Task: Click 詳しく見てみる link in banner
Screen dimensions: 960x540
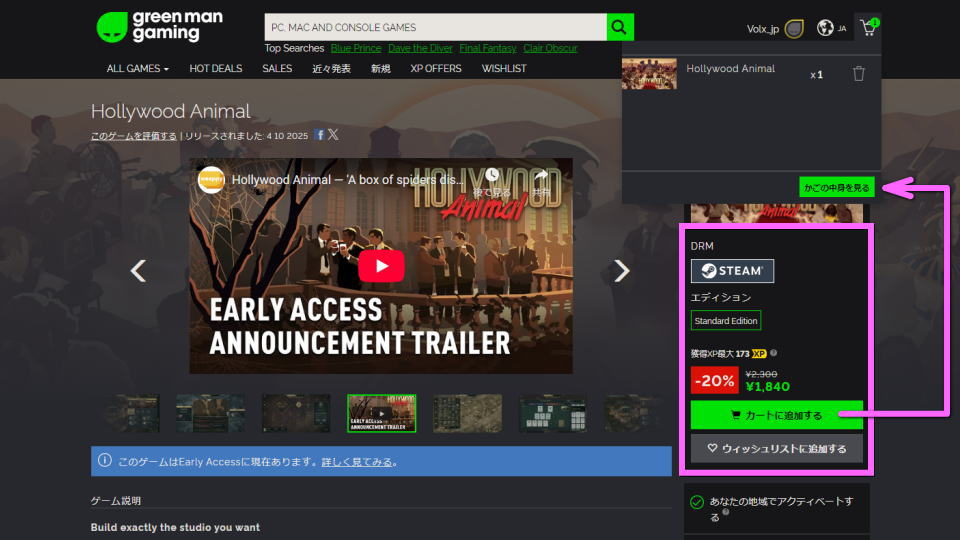Action: 357,462
